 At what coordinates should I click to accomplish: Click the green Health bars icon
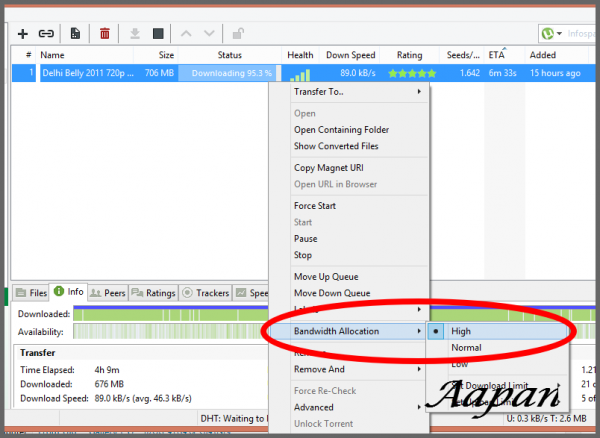pyautogui.click(x=300, y=75)
